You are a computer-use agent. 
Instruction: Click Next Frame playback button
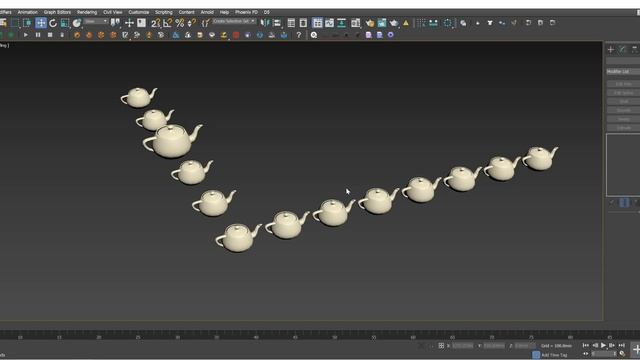coord(612,345)
